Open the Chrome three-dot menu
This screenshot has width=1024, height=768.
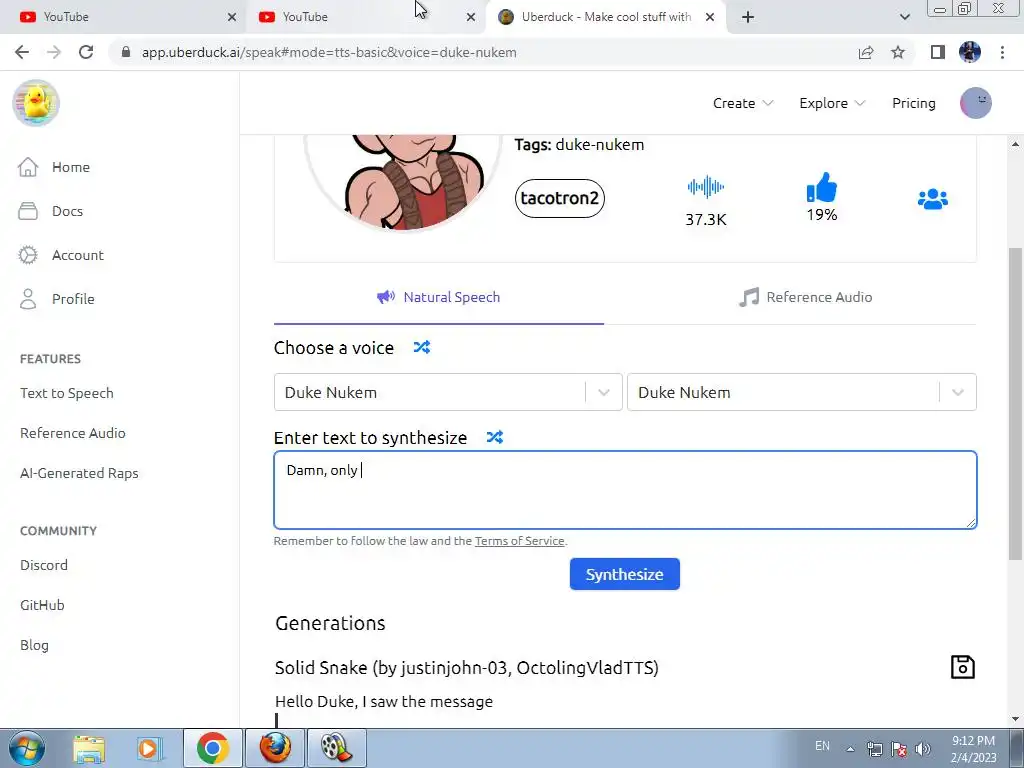tap(1002, 52)
